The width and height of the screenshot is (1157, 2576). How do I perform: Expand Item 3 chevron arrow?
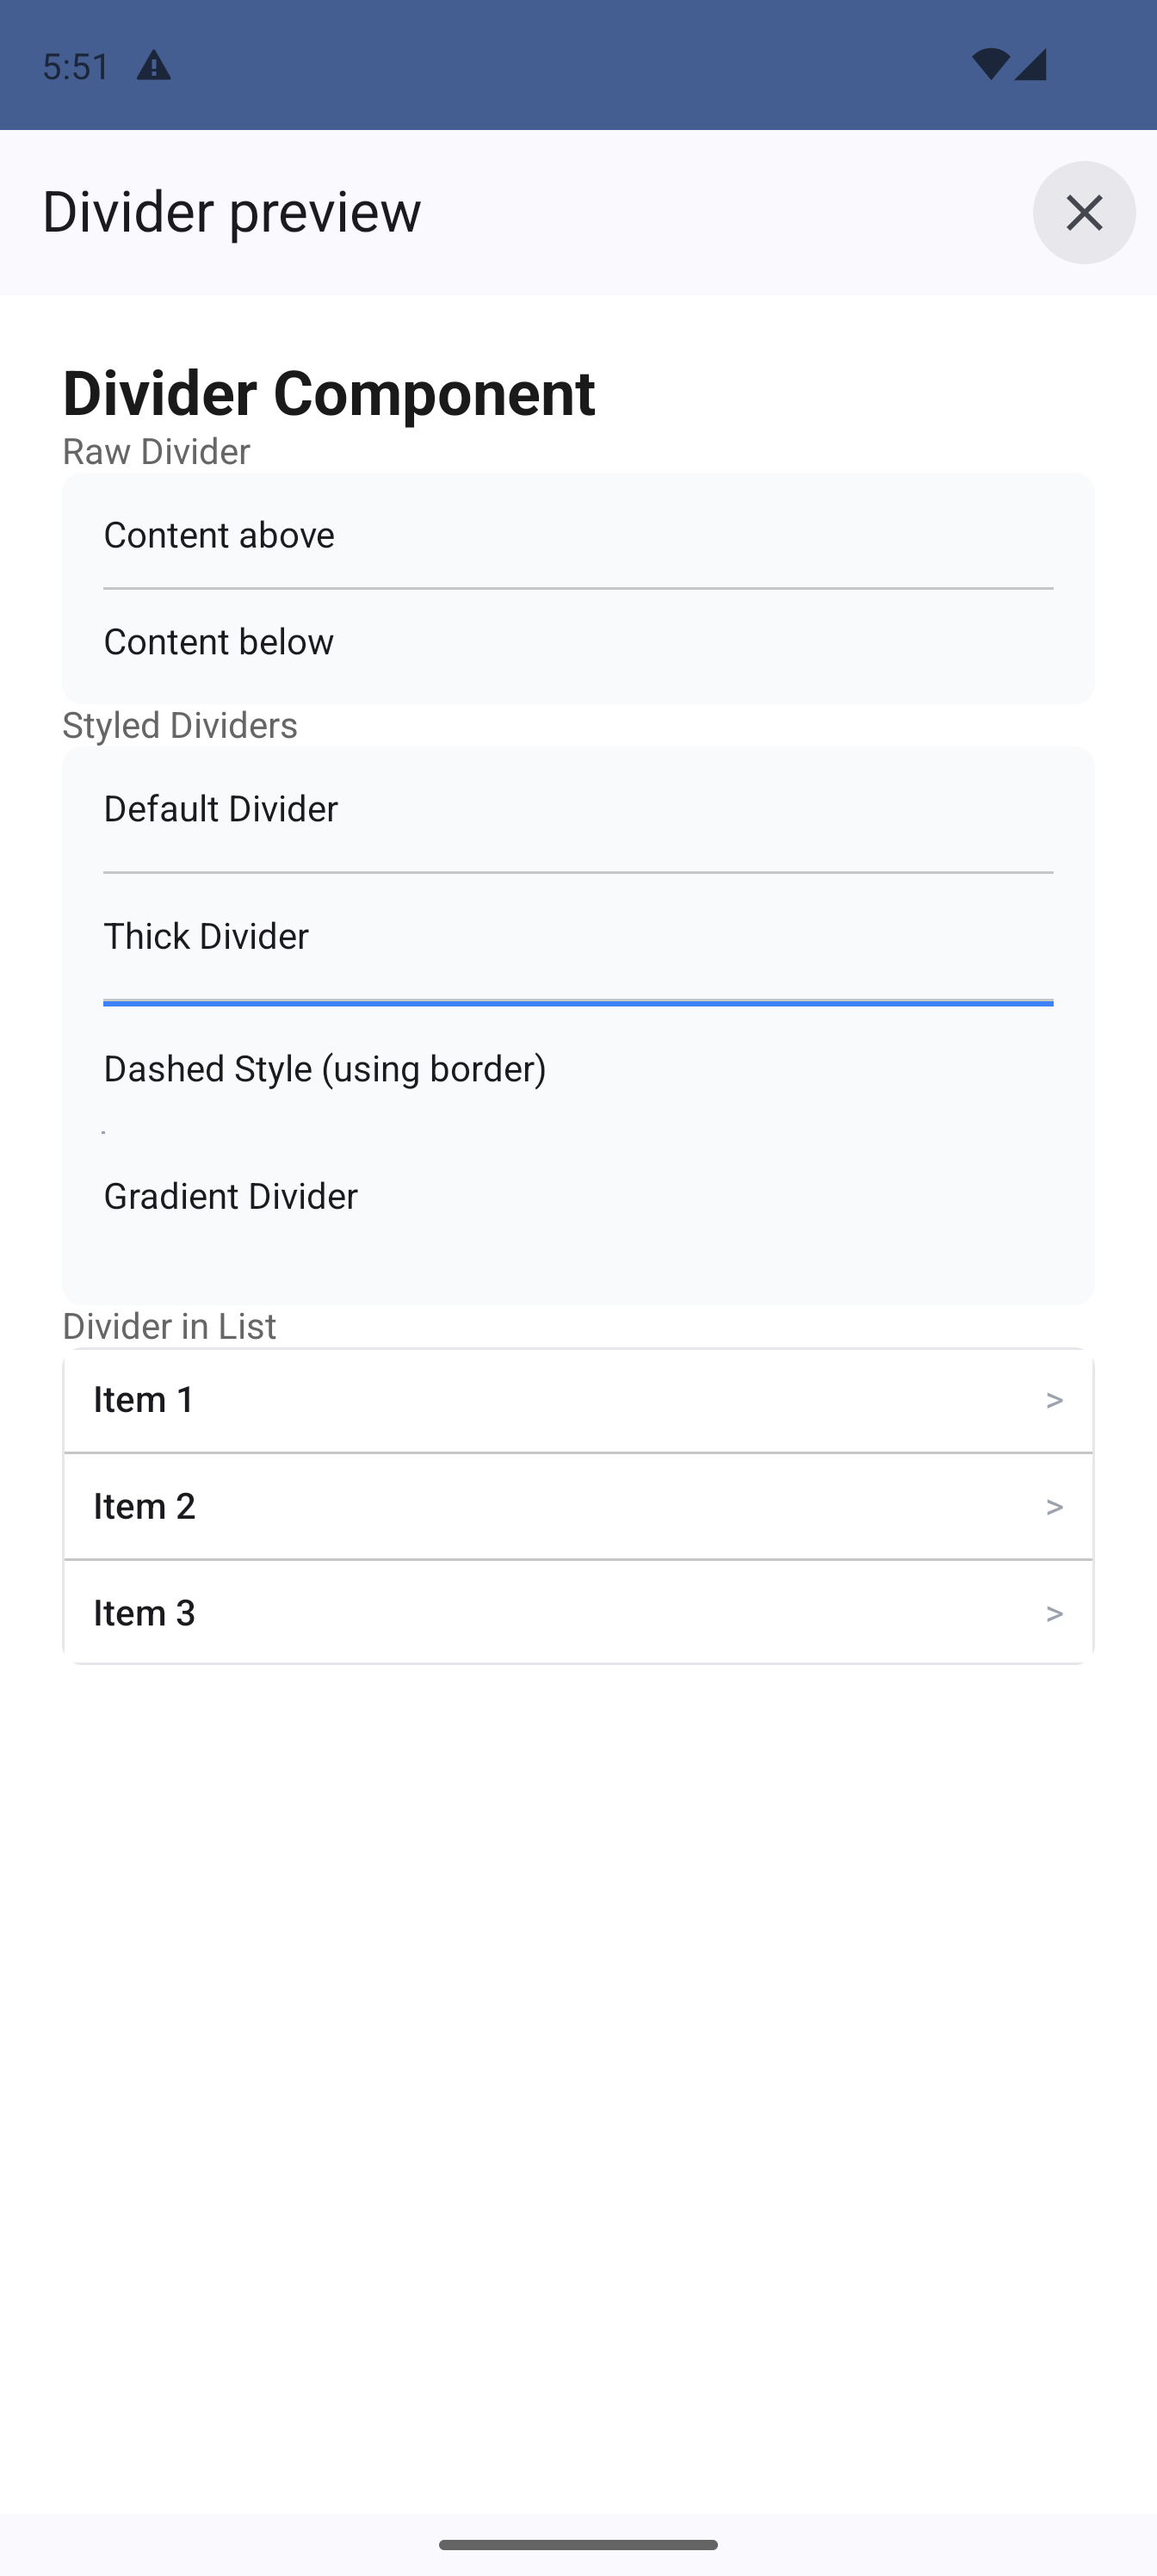[x=1054, y=1613]
